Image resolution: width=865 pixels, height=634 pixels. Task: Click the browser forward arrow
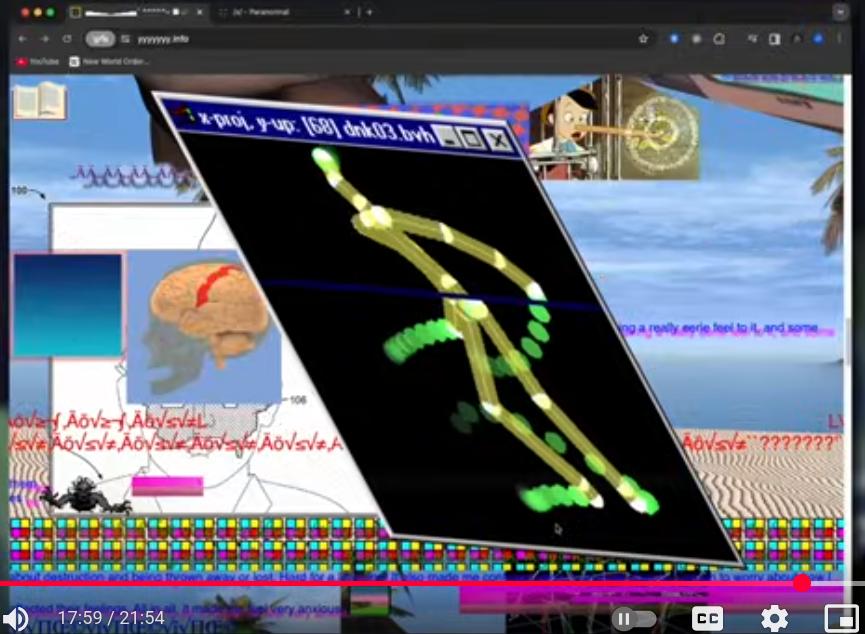point(45,39)
